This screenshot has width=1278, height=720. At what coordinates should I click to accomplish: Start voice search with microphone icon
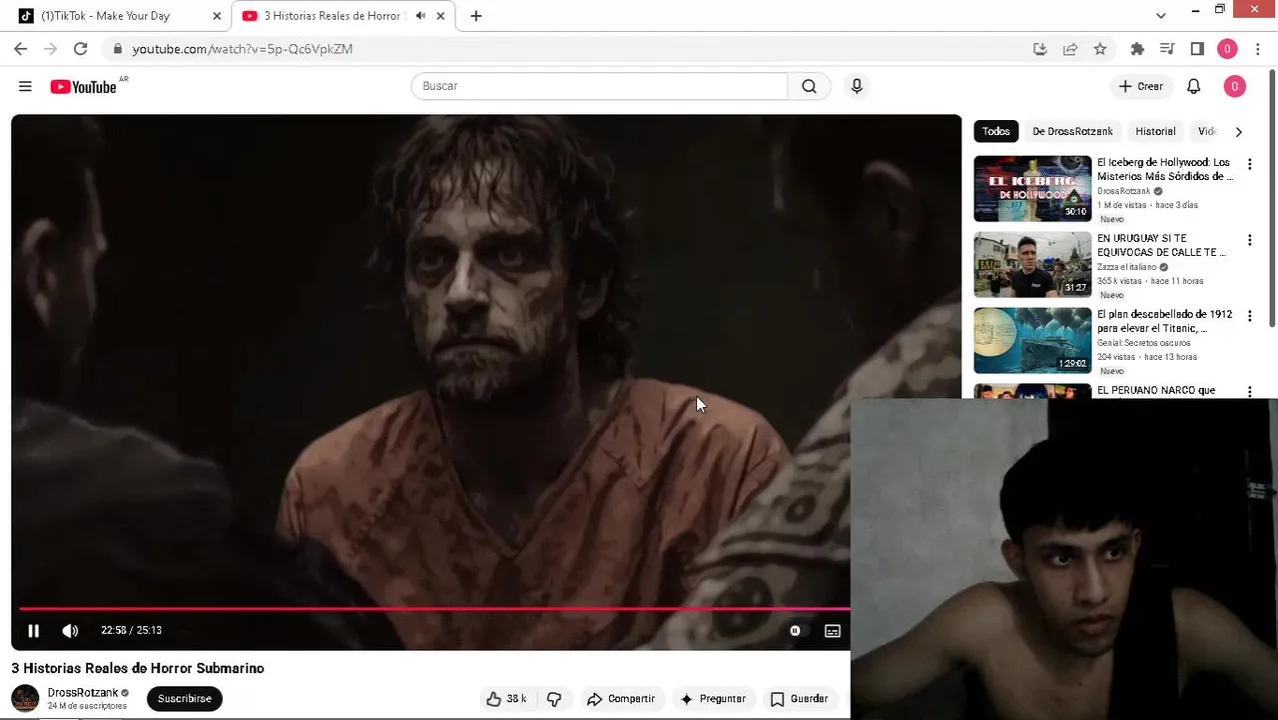(856, 86)
